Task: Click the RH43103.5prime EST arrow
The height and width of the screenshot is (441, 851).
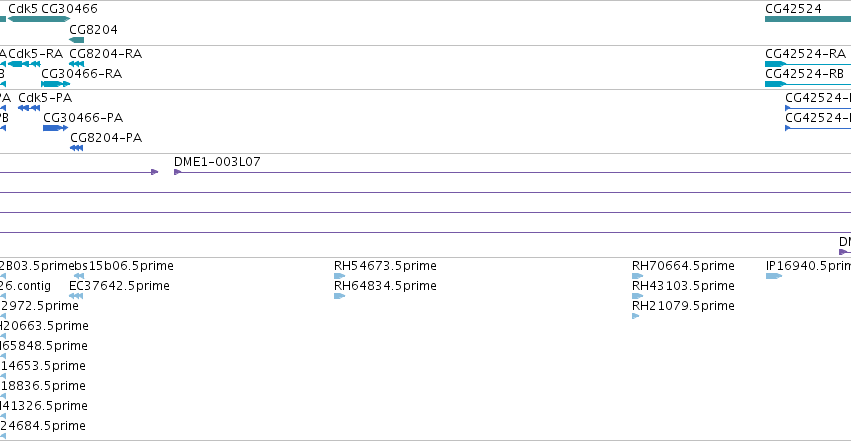Action: point(638,296)
